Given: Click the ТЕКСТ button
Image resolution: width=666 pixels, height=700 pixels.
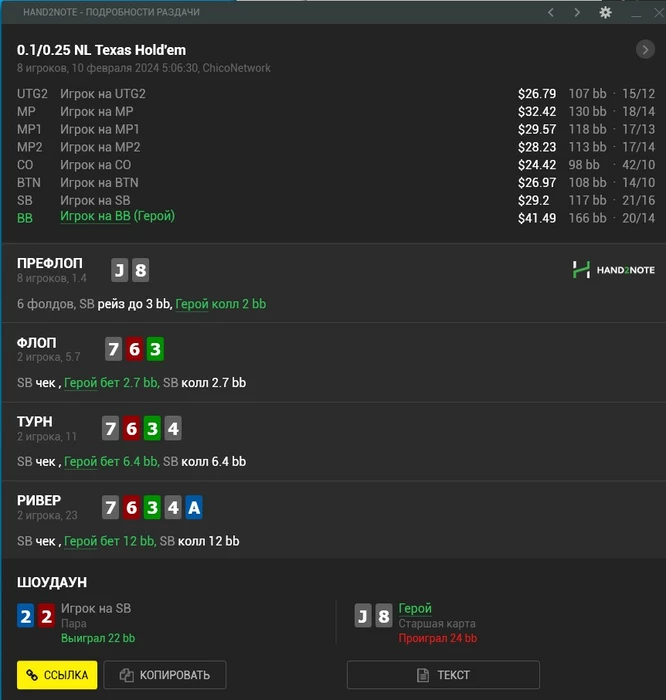Looking at the screenshot, I should 443,675.
